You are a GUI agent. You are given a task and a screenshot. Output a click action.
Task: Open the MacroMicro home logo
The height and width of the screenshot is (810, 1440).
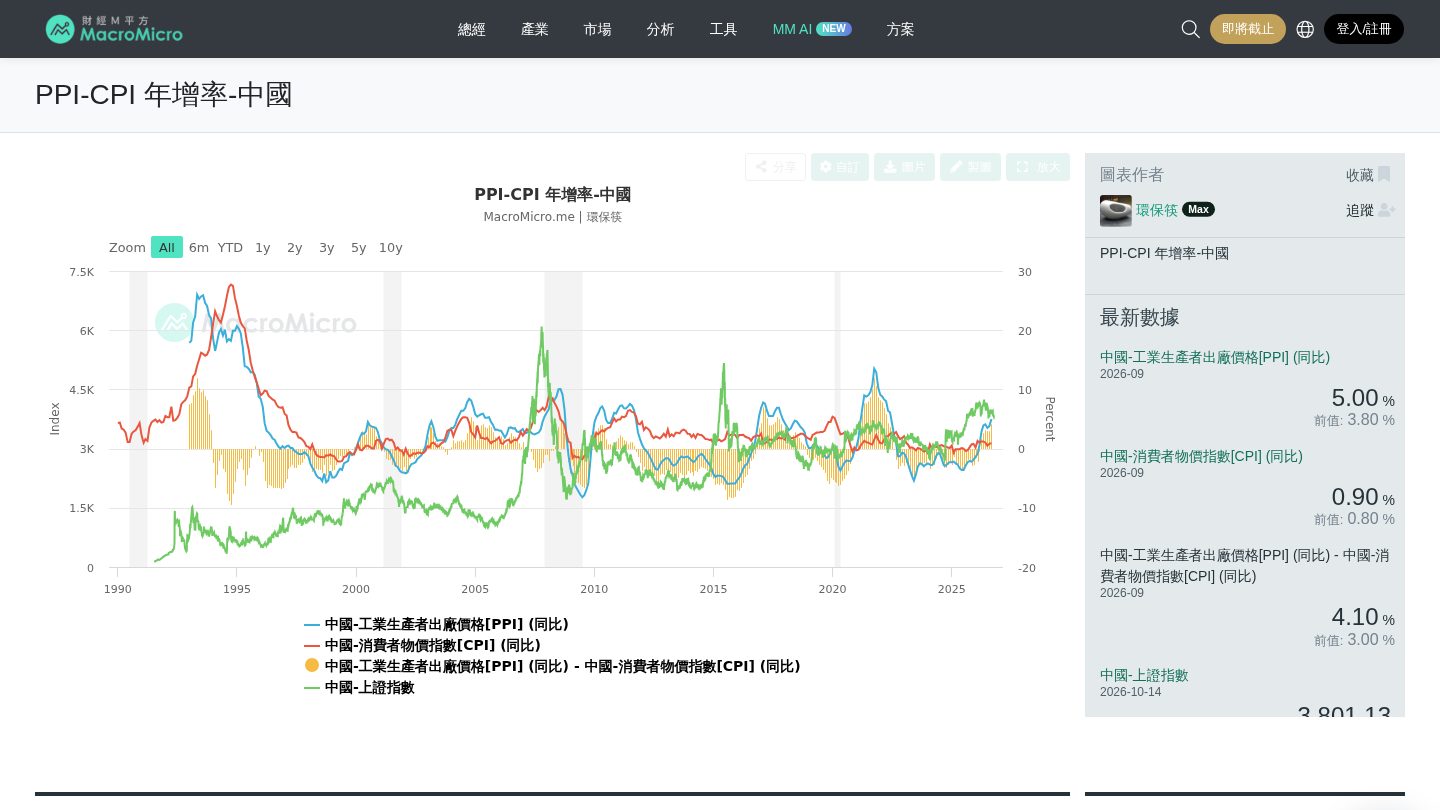tap(114, 29)
